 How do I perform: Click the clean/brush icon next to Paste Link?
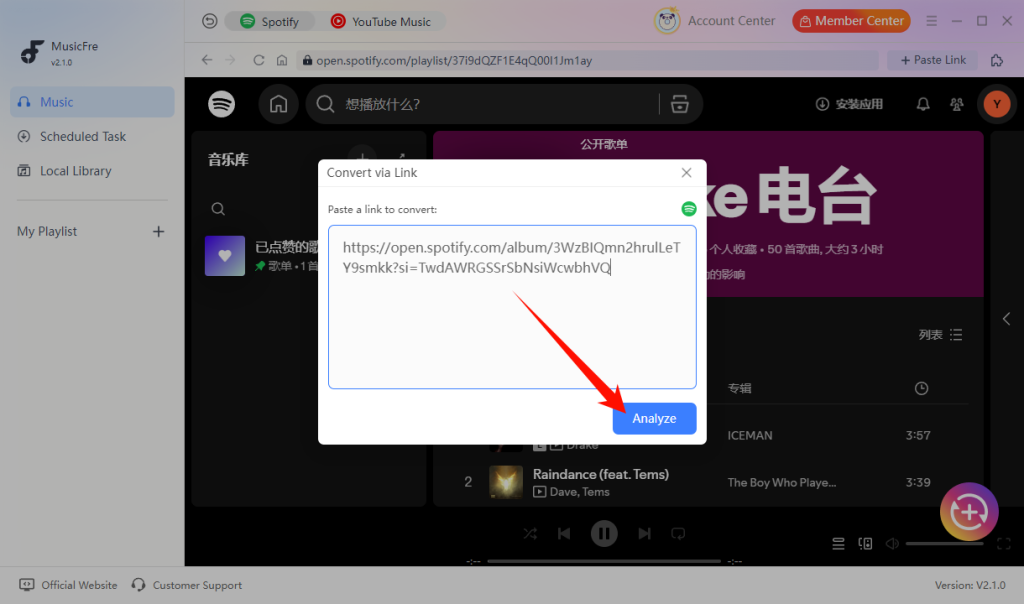(997, 60)
